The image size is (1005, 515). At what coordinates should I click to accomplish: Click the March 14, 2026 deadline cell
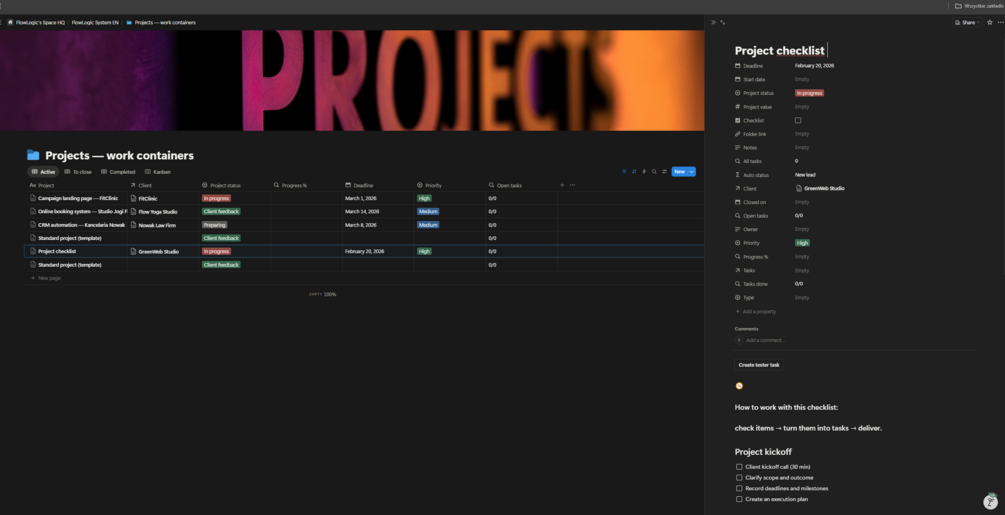378,211
